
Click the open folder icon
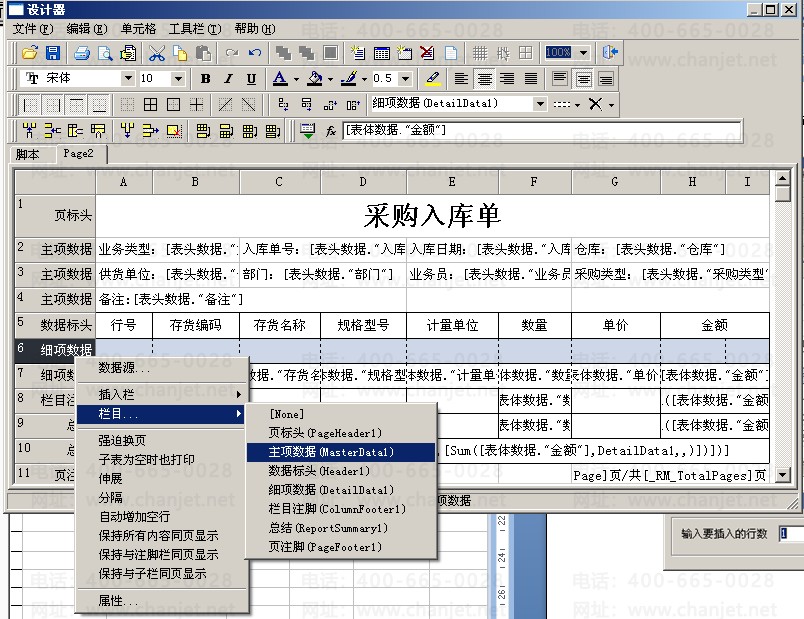[30, 53]
